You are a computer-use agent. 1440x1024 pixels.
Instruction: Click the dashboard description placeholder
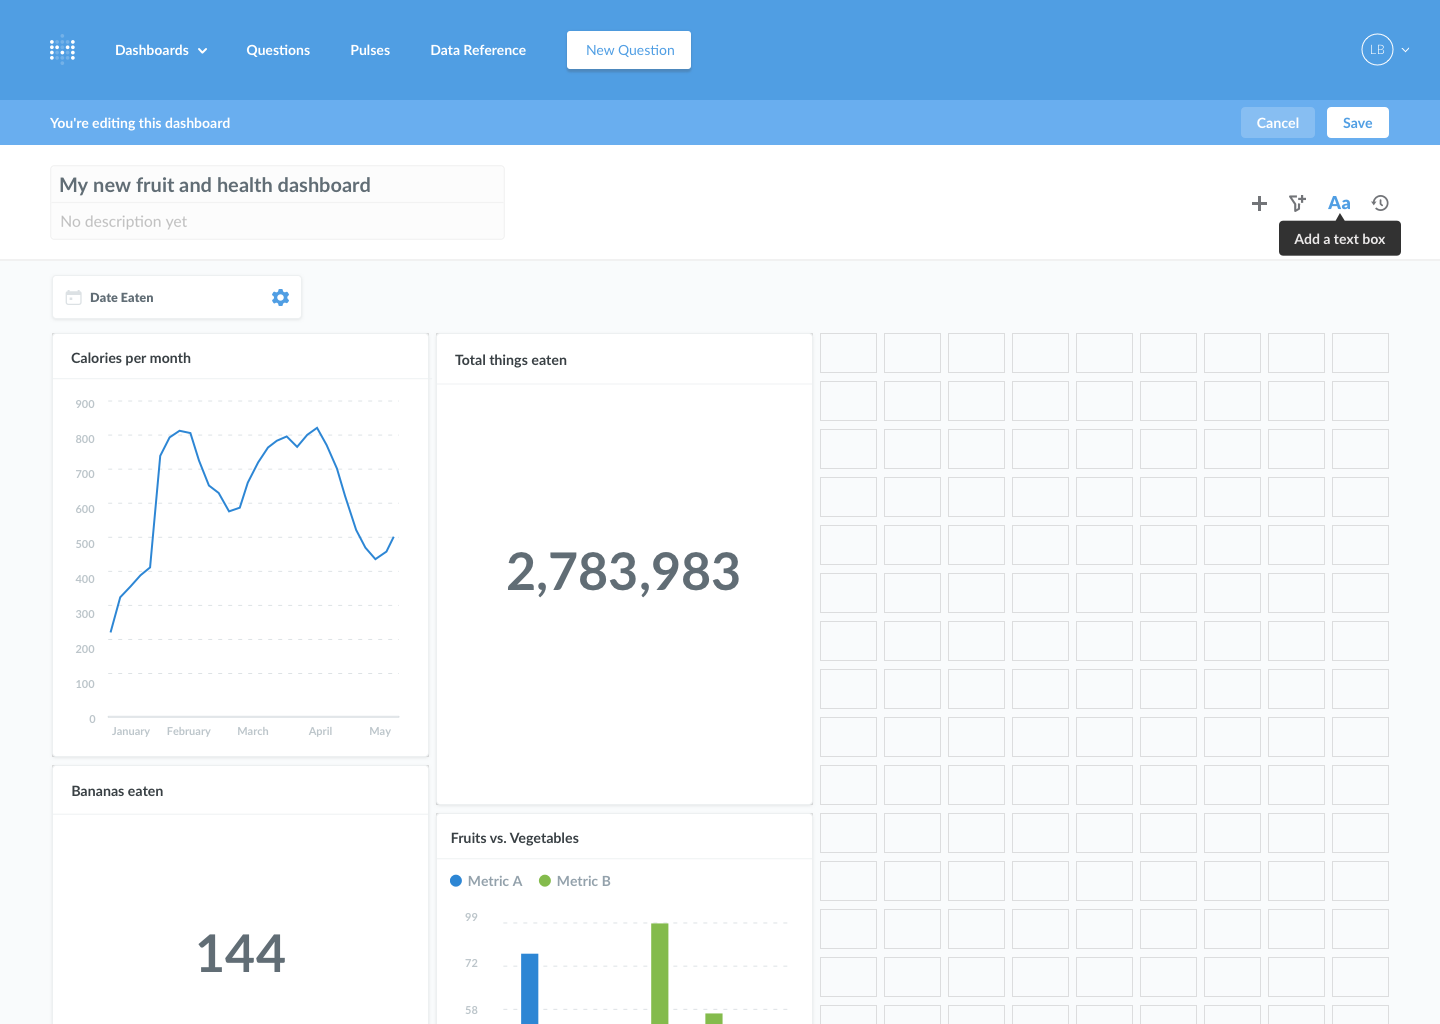click(123, 221)
